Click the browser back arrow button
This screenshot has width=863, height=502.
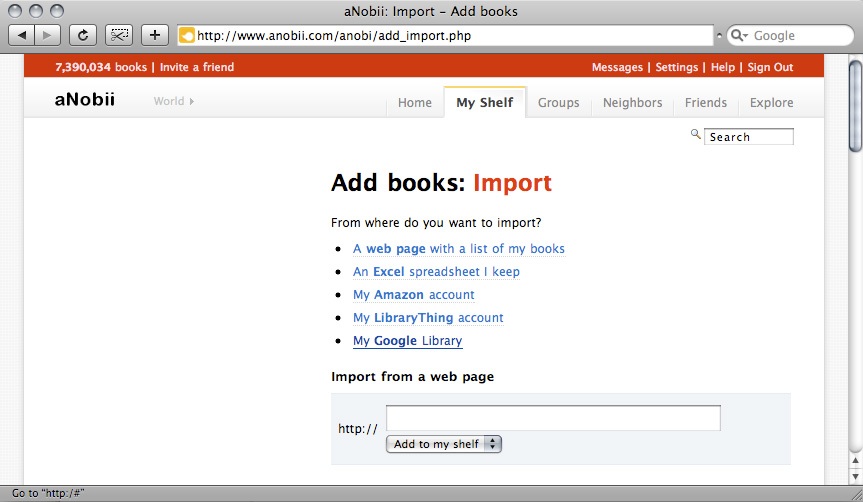click(x=22, y=35)
